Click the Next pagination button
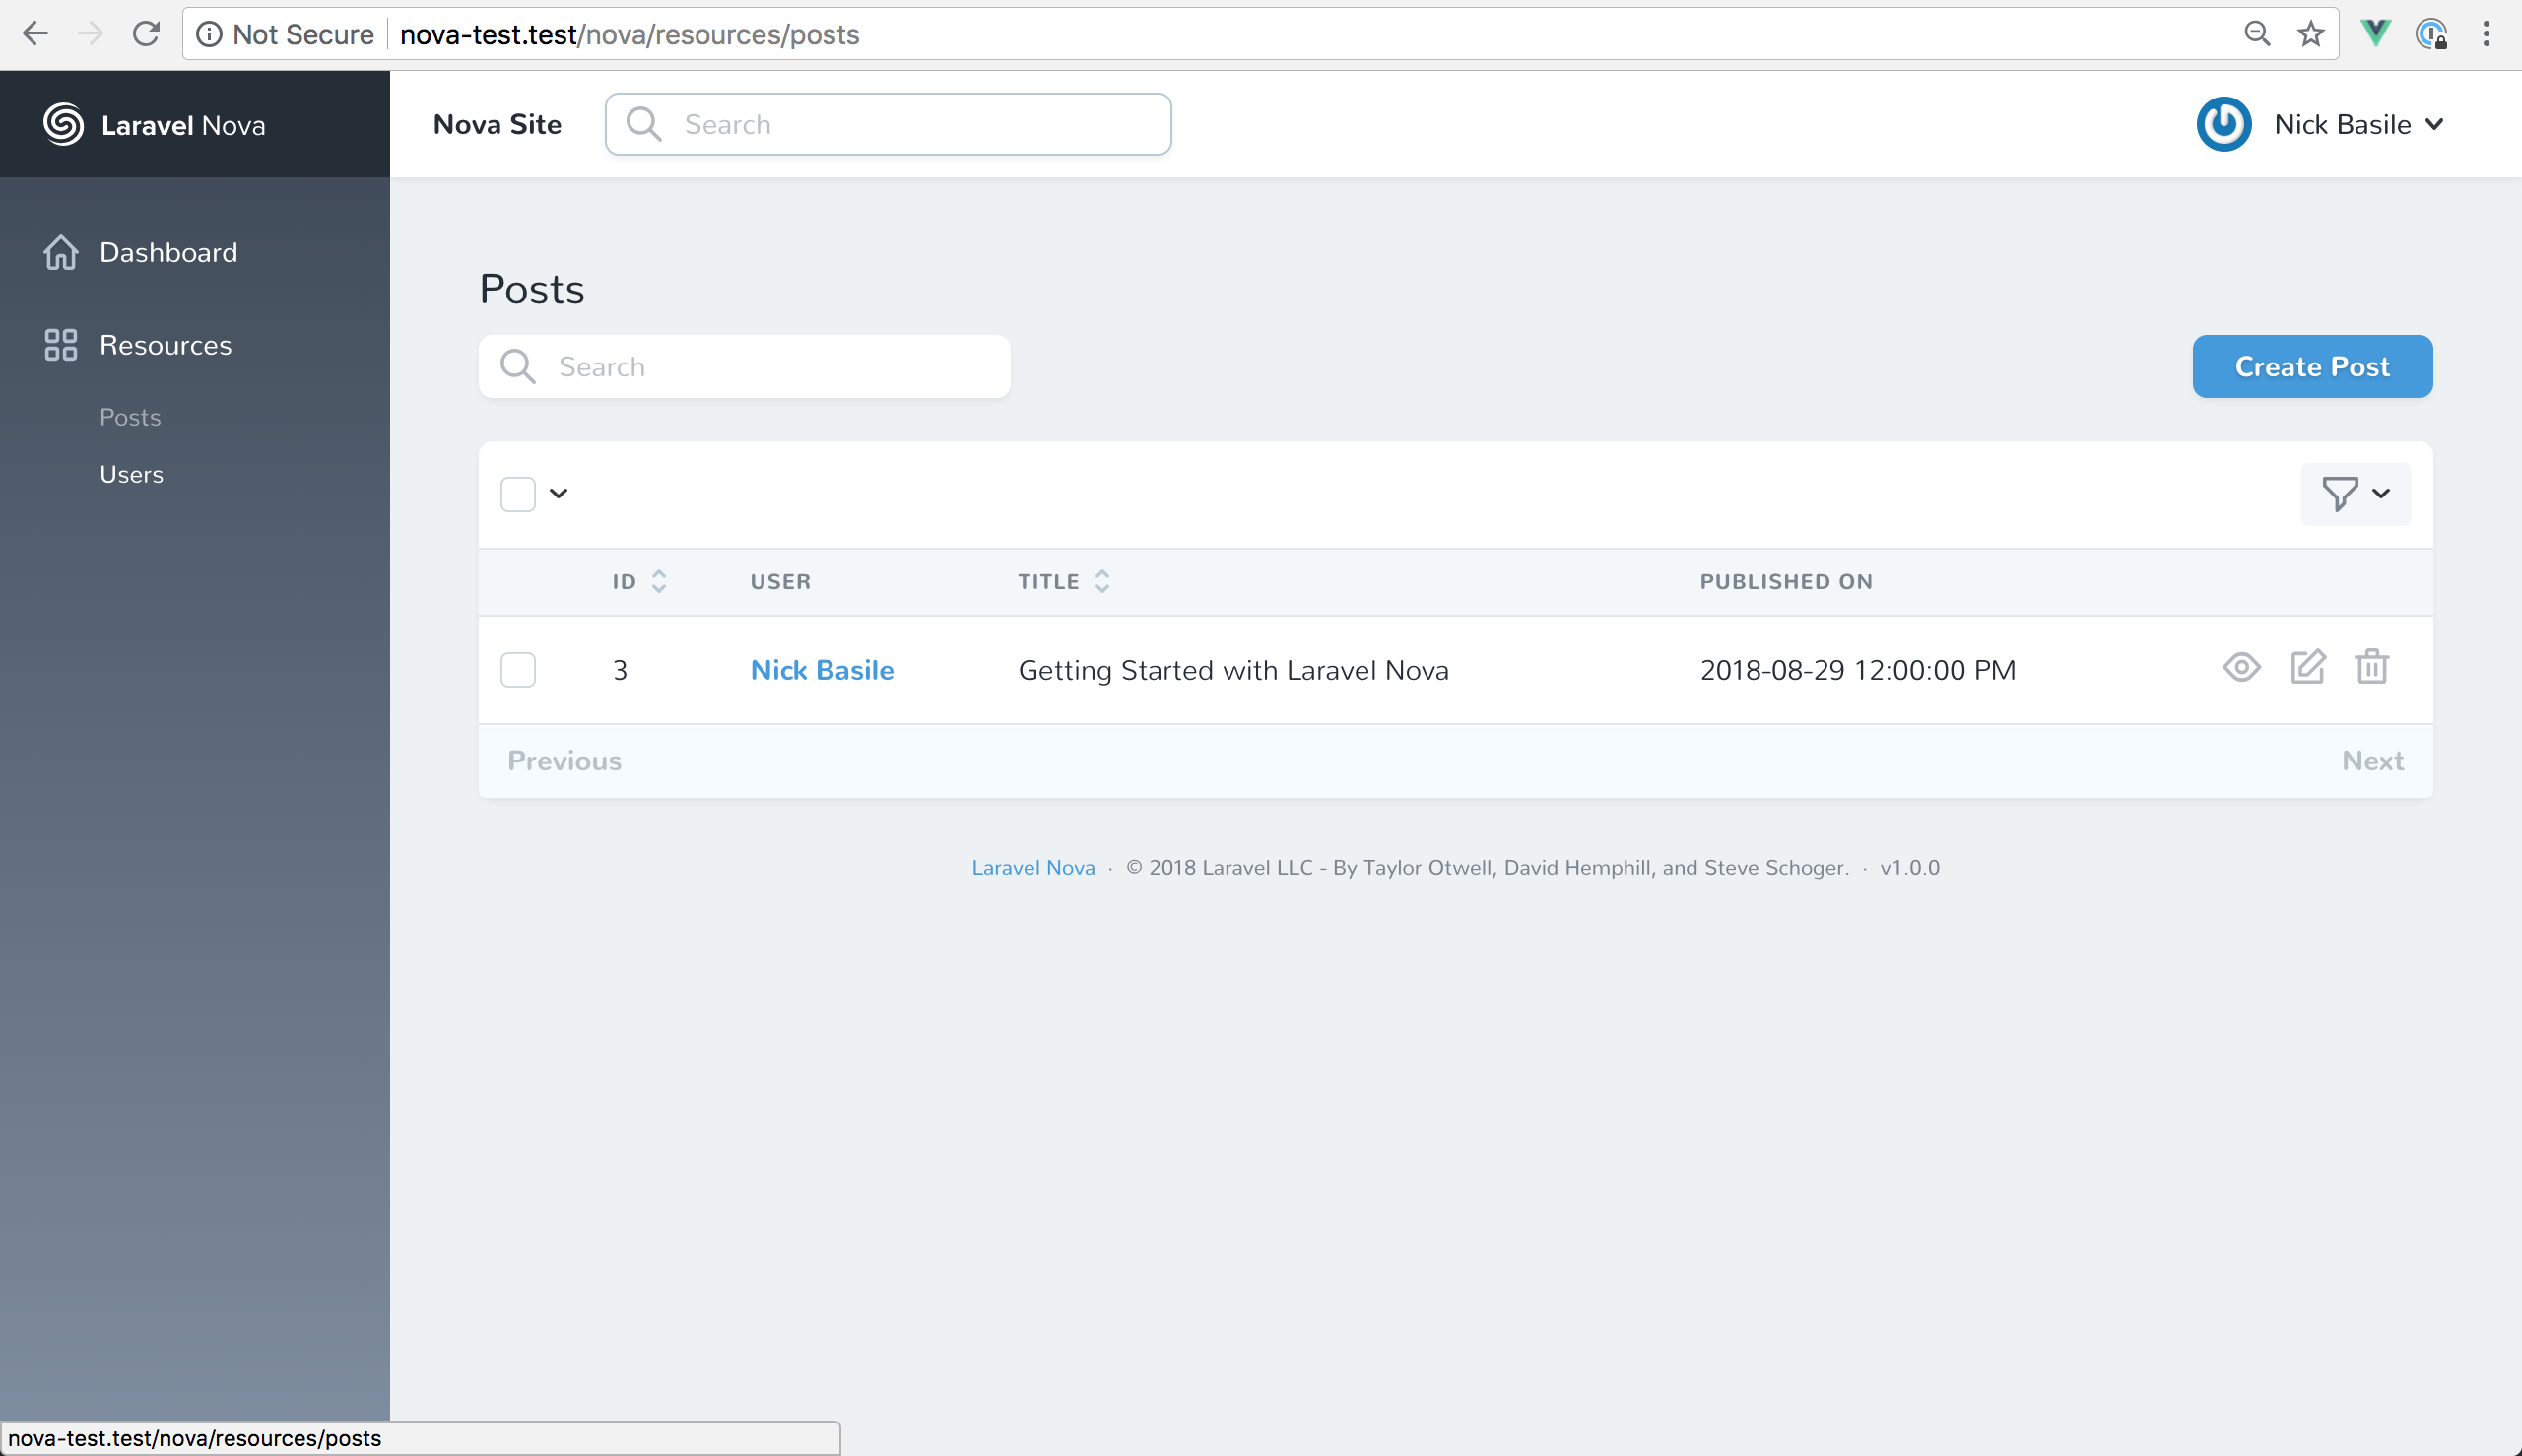2522x1456 pixels. point(2372,761)
